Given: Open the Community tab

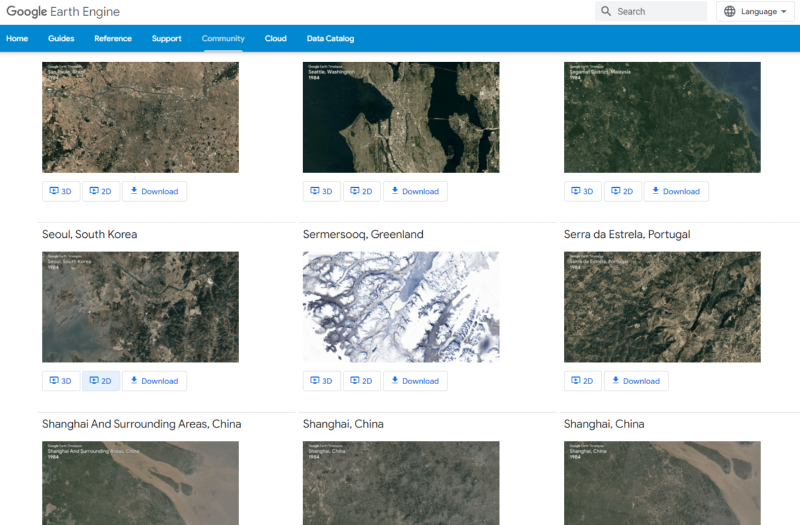Looking at the screenshot, I should click(x=223, y=39).
